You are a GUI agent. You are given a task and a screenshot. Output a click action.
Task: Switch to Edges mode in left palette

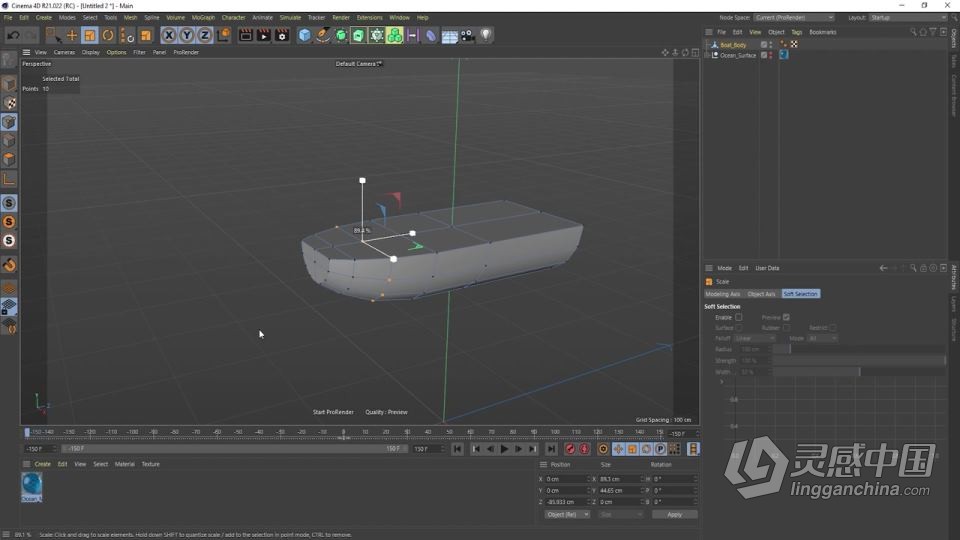pyautogui.click(x=9, y=141)
